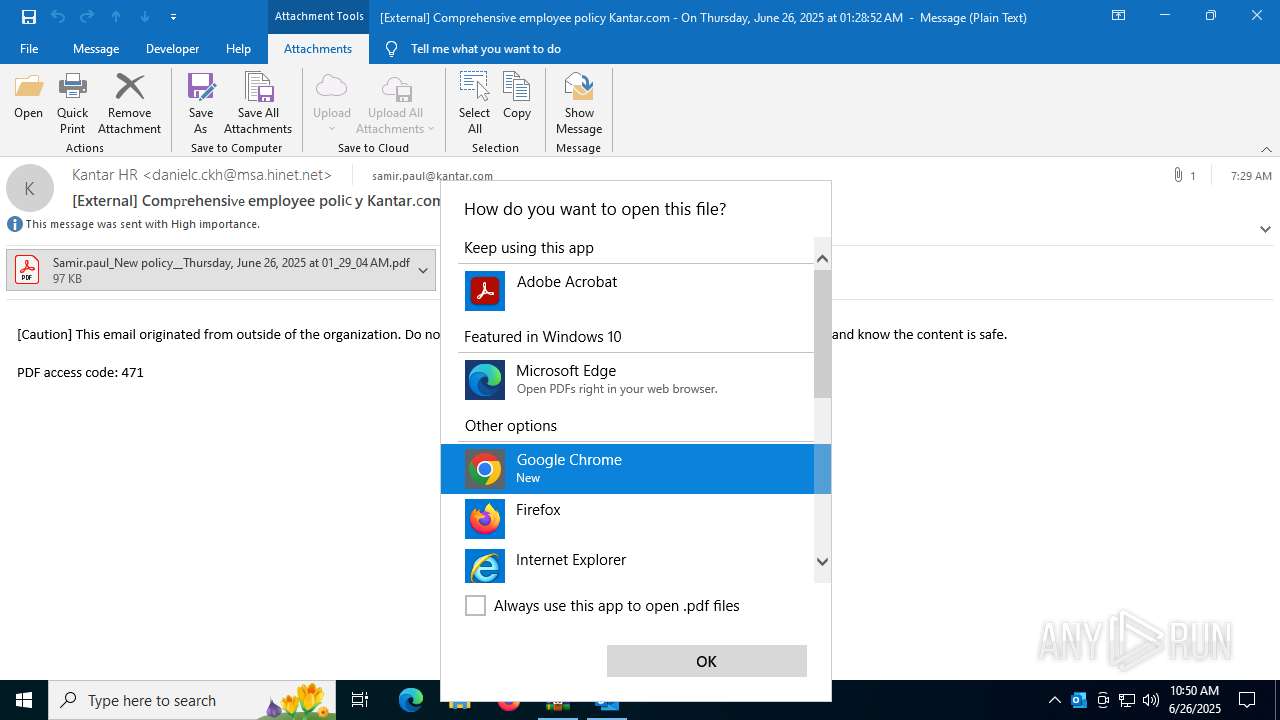Click the app list scroll up arrow
1280x720 pixels.
[822, 258]
